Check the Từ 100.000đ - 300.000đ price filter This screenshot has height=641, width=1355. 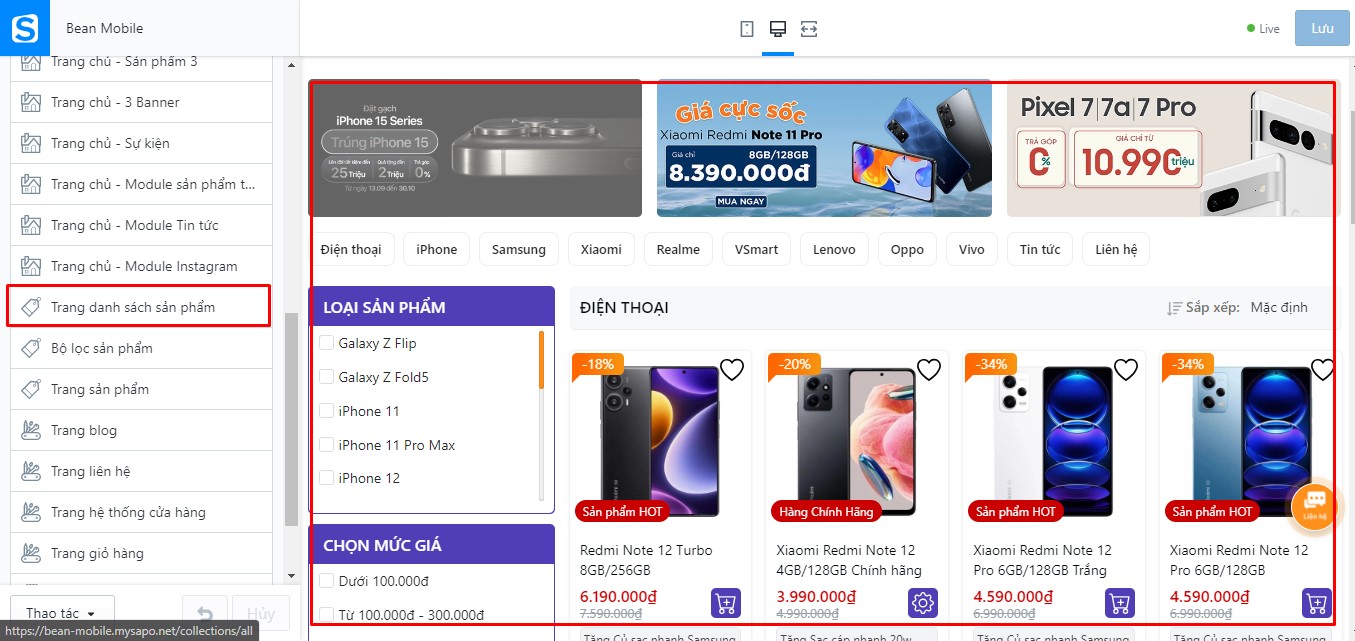(326, 615)
